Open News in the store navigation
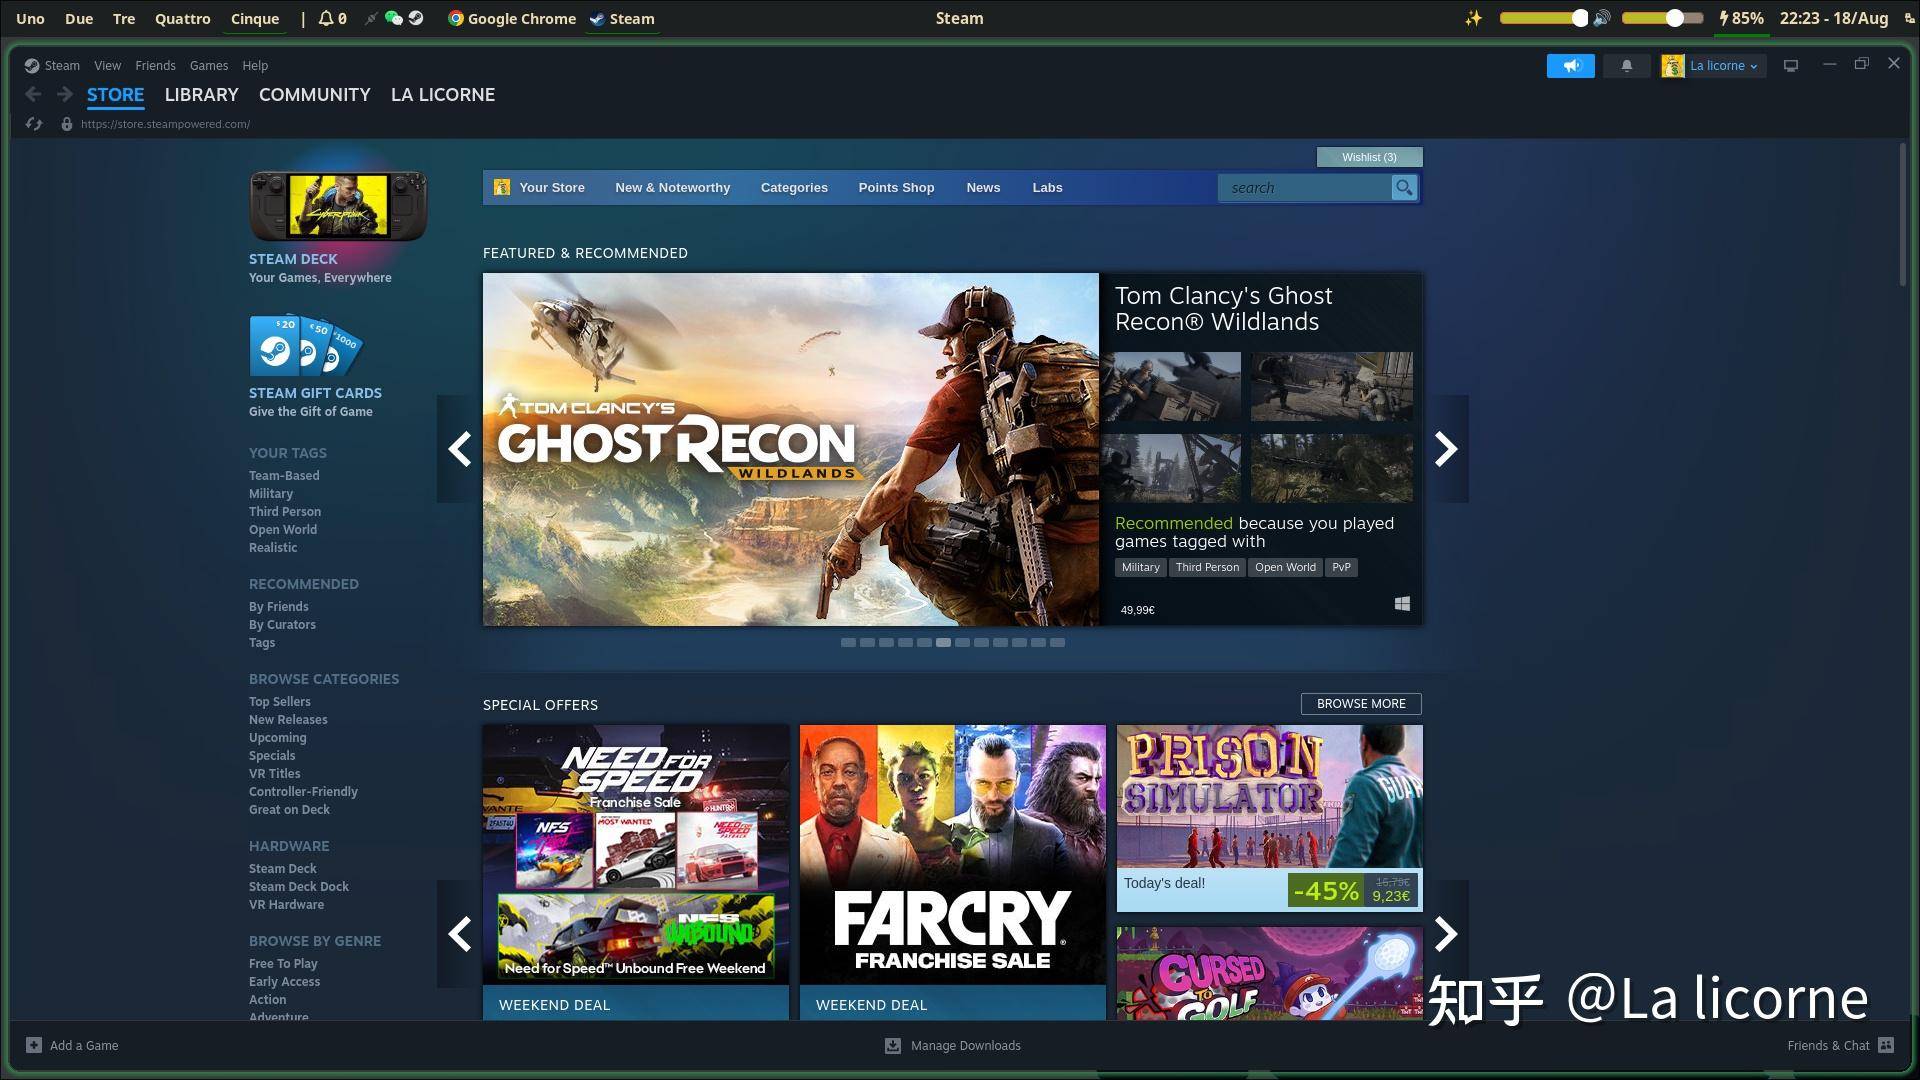This screenshot has width=1920, height=1080. 983,187
